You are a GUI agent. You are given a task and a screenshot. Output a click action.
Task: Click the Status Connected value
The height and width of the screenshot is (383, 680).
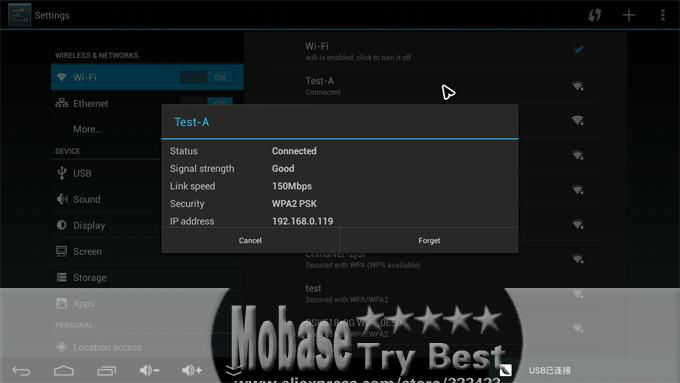[294, 151]
